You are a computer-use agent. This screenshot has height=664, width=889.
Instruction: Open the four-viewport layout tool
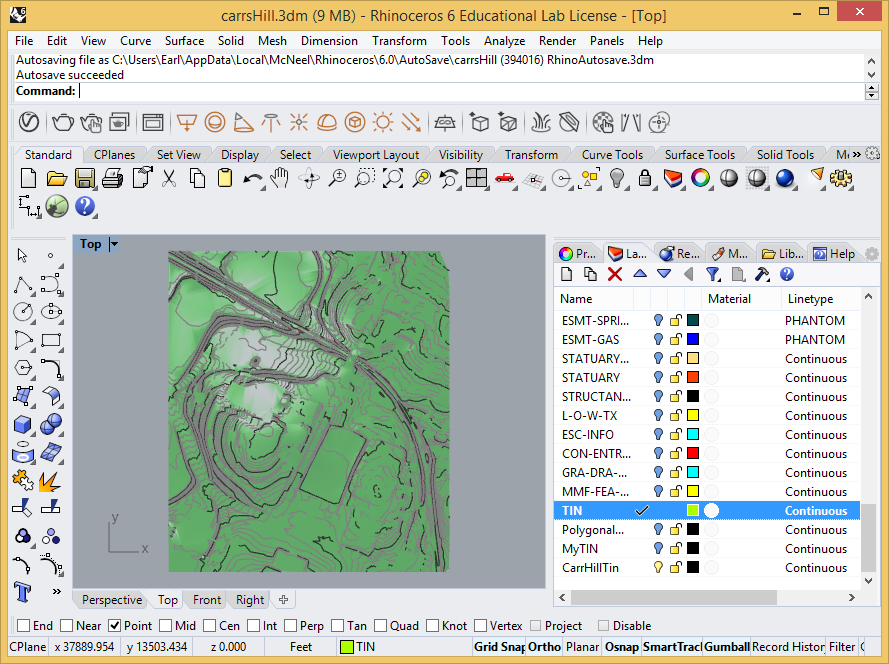click(x=476, y=179)
